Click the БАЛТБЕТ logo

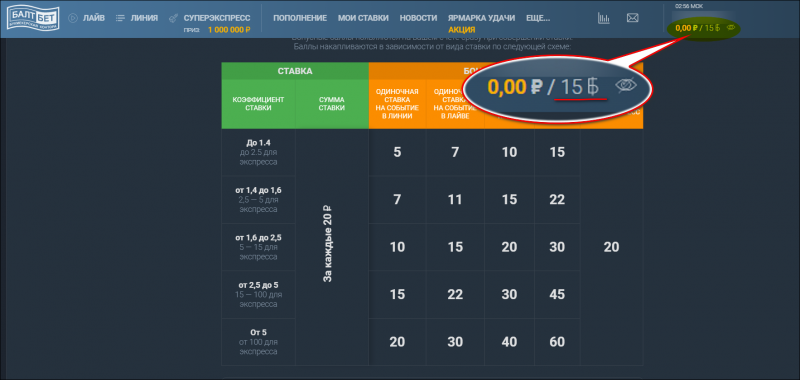coord(33,18)
